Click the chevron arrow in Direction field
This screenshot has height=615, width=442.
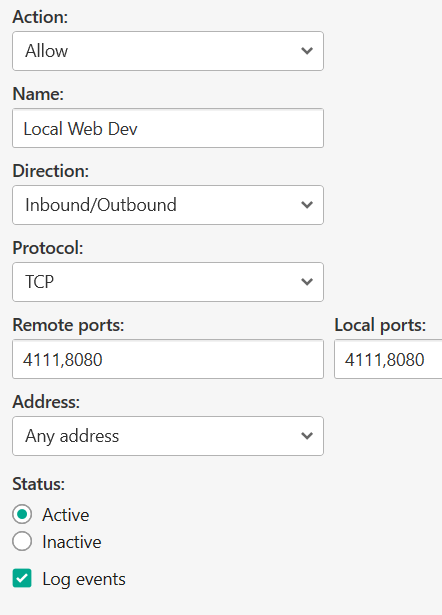pos(307,205)
